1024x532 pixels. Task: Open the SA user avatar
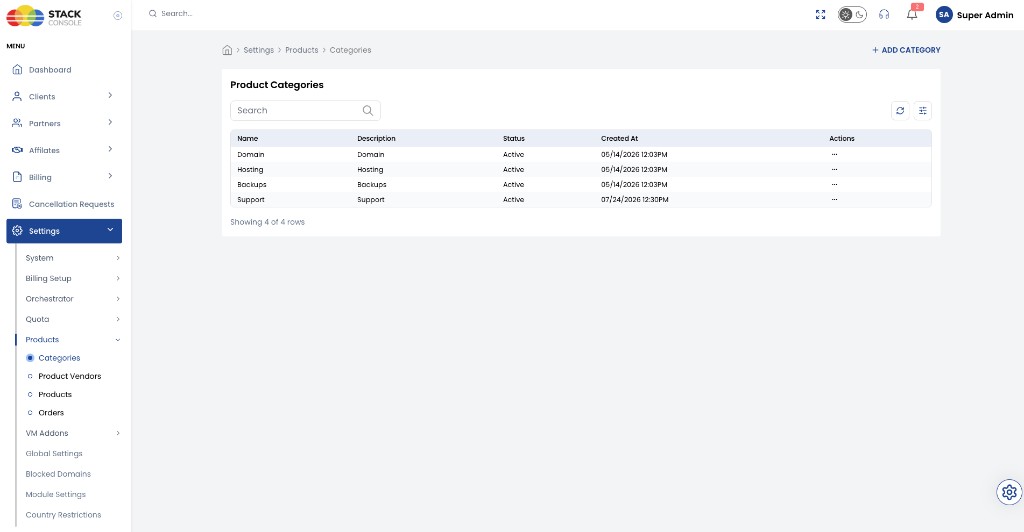(x=944, y=14)
